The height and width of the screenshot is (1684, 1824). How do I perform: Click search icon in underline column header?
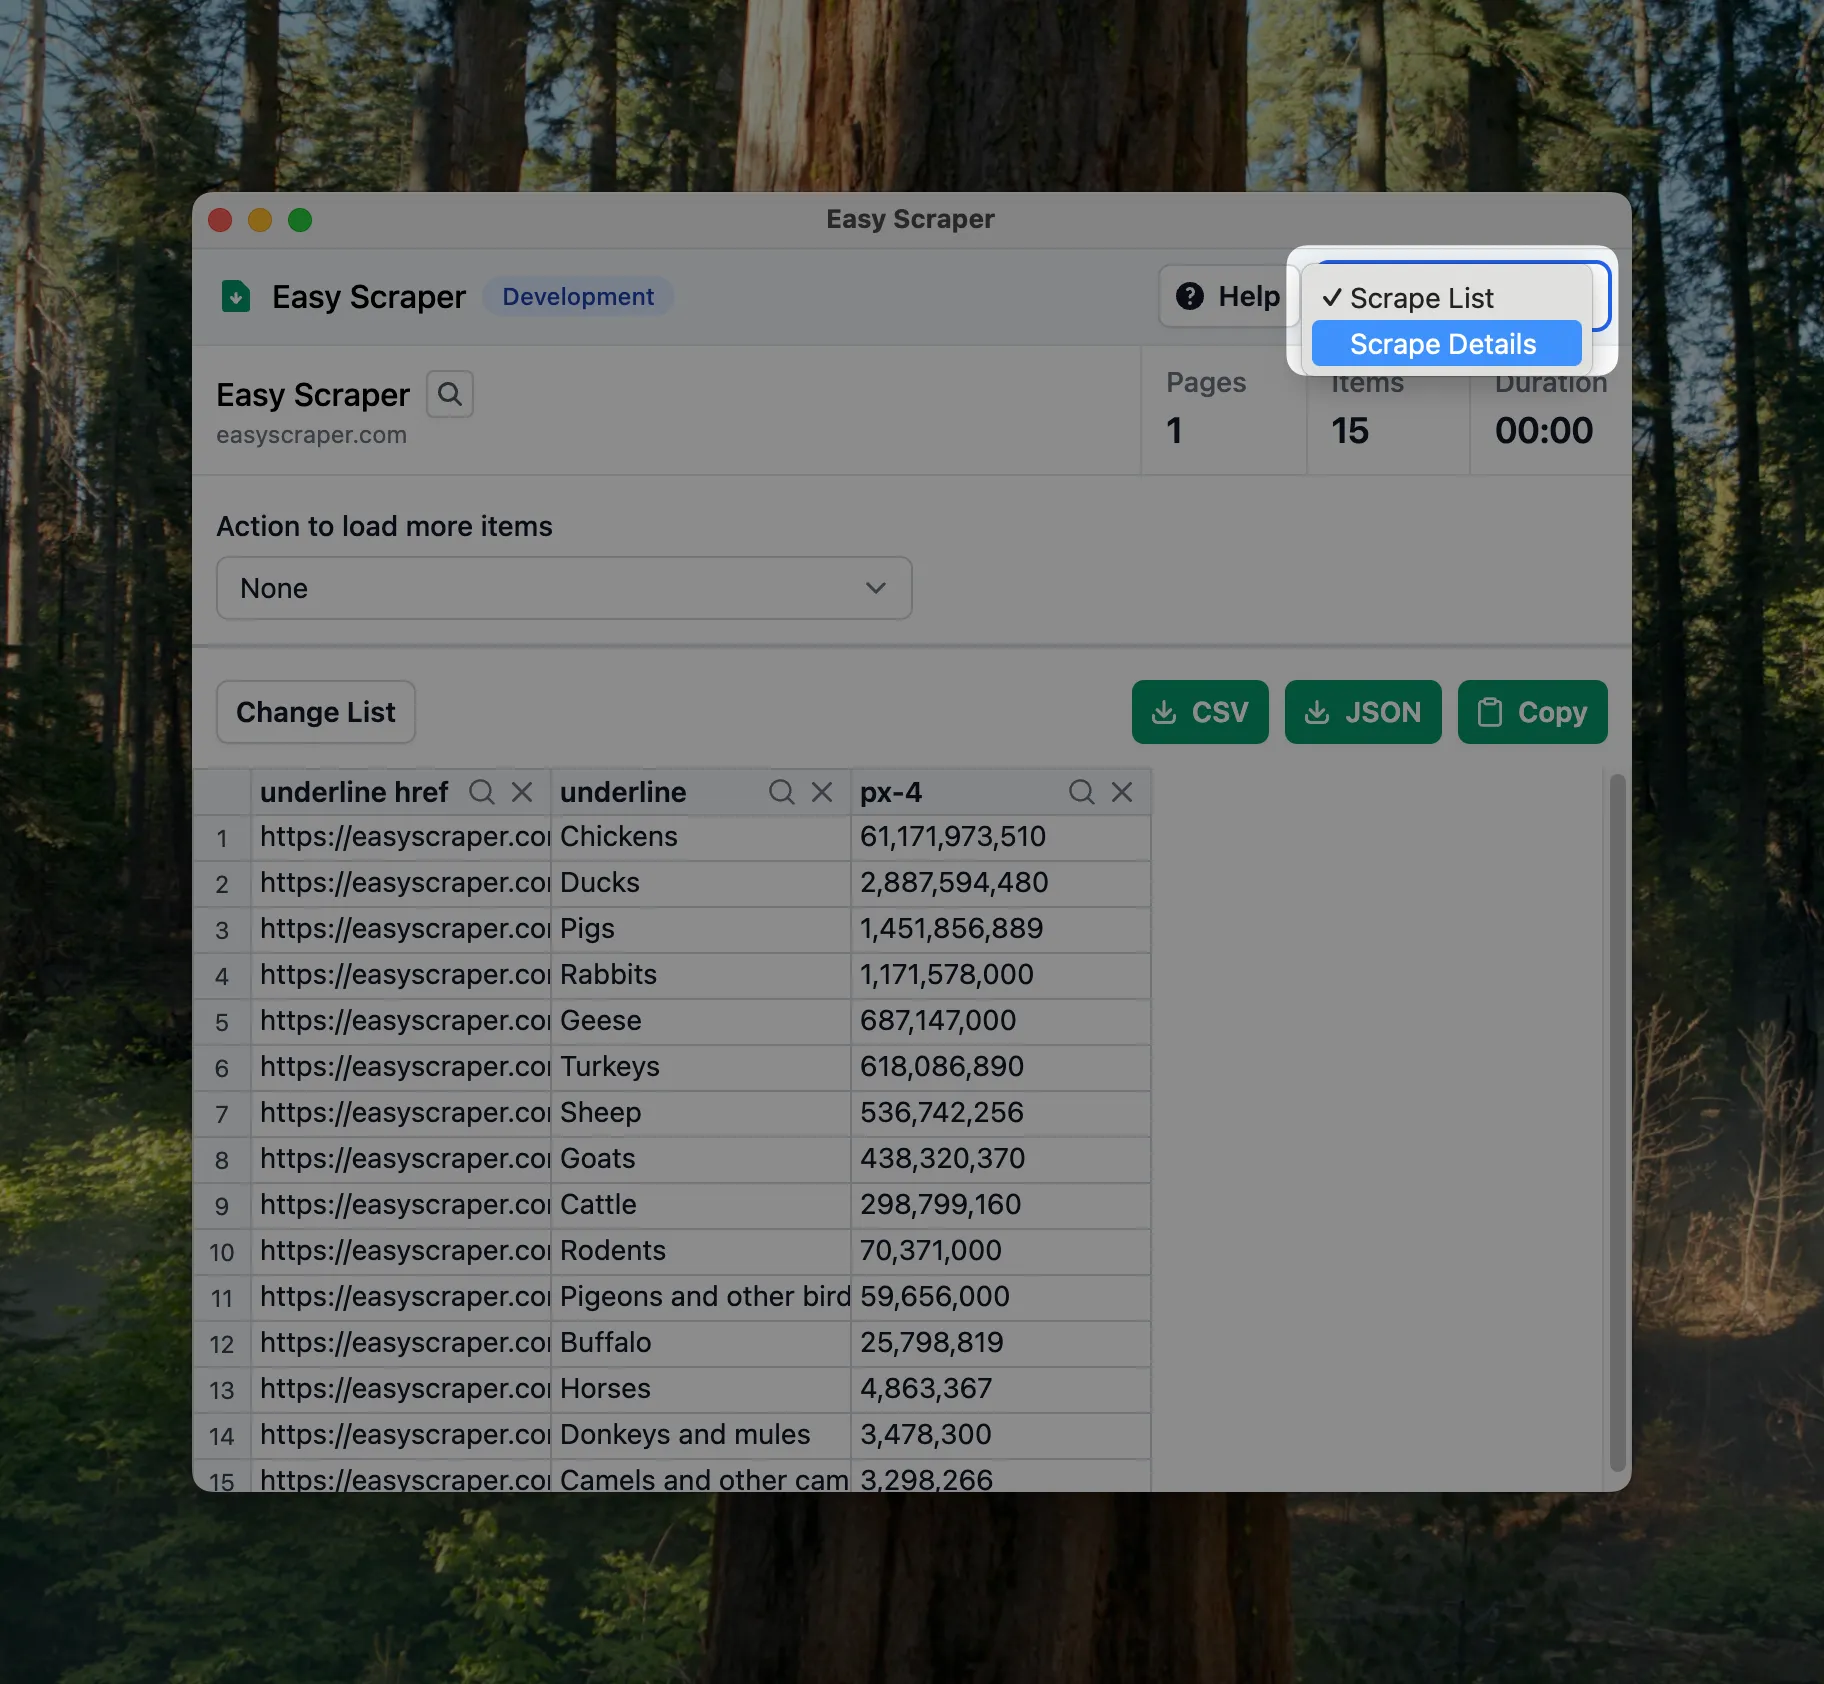[x=781, y=792]
